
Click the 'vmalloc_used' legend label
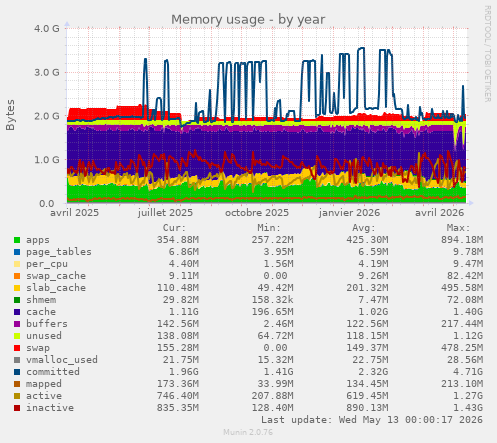[x=62, y=360]
